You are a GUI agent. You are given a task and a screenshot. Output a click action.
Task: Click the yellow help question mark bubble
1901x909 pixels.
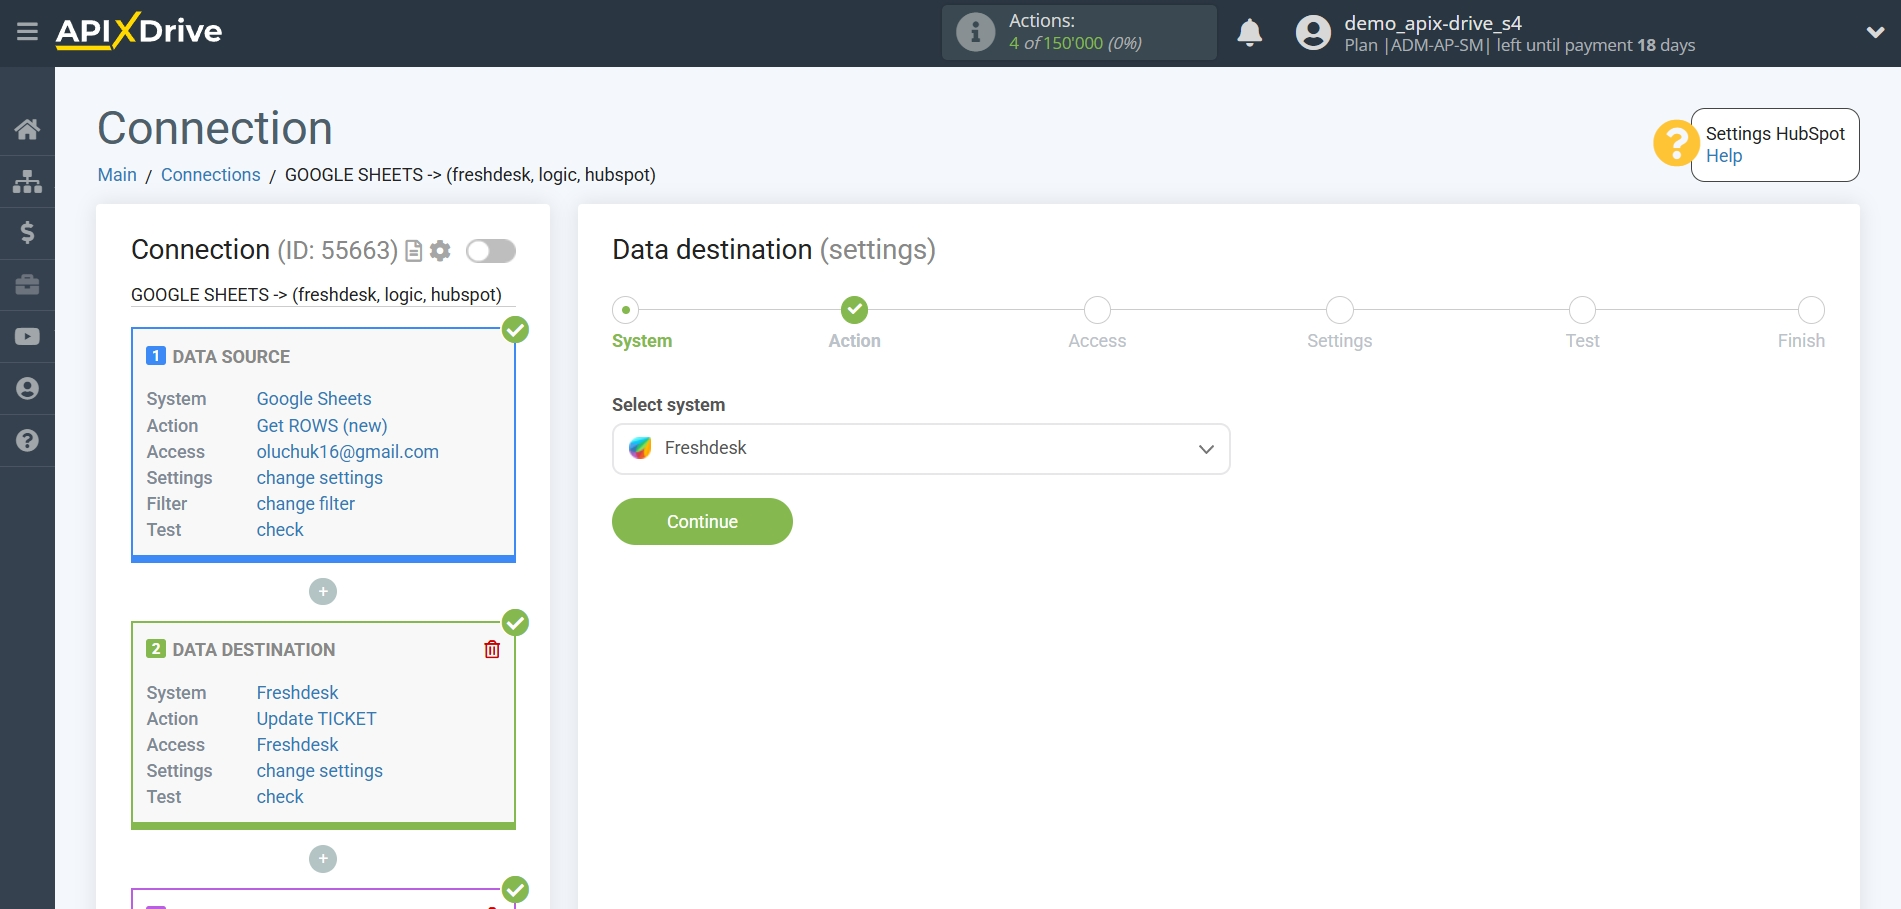(1675, 143)
